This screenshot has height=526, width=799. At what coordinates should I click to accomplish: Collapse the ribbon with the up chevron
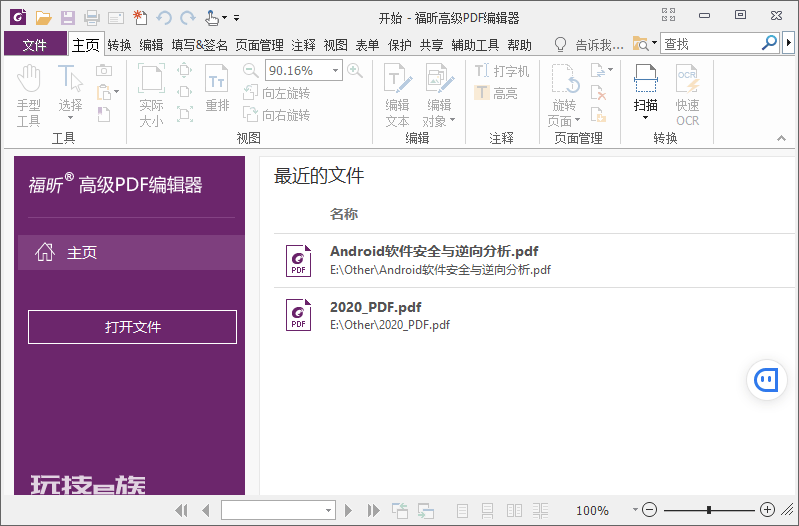point(781,138)
